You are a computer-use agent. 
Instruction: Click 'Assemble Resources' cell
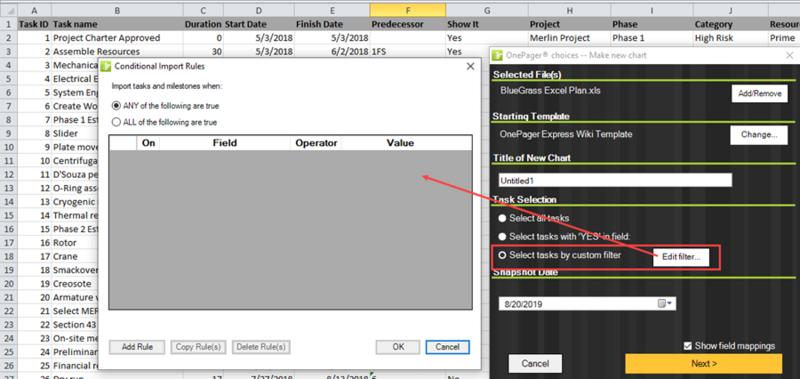[x=117, y=52]
